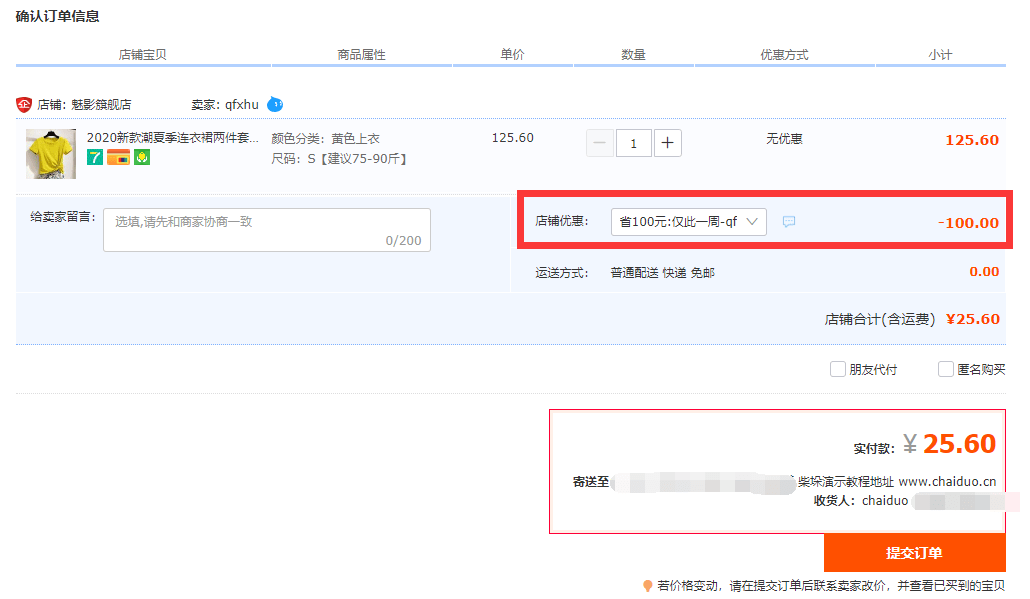Enable the 朋友代付 checkbox

click(838, 369)
